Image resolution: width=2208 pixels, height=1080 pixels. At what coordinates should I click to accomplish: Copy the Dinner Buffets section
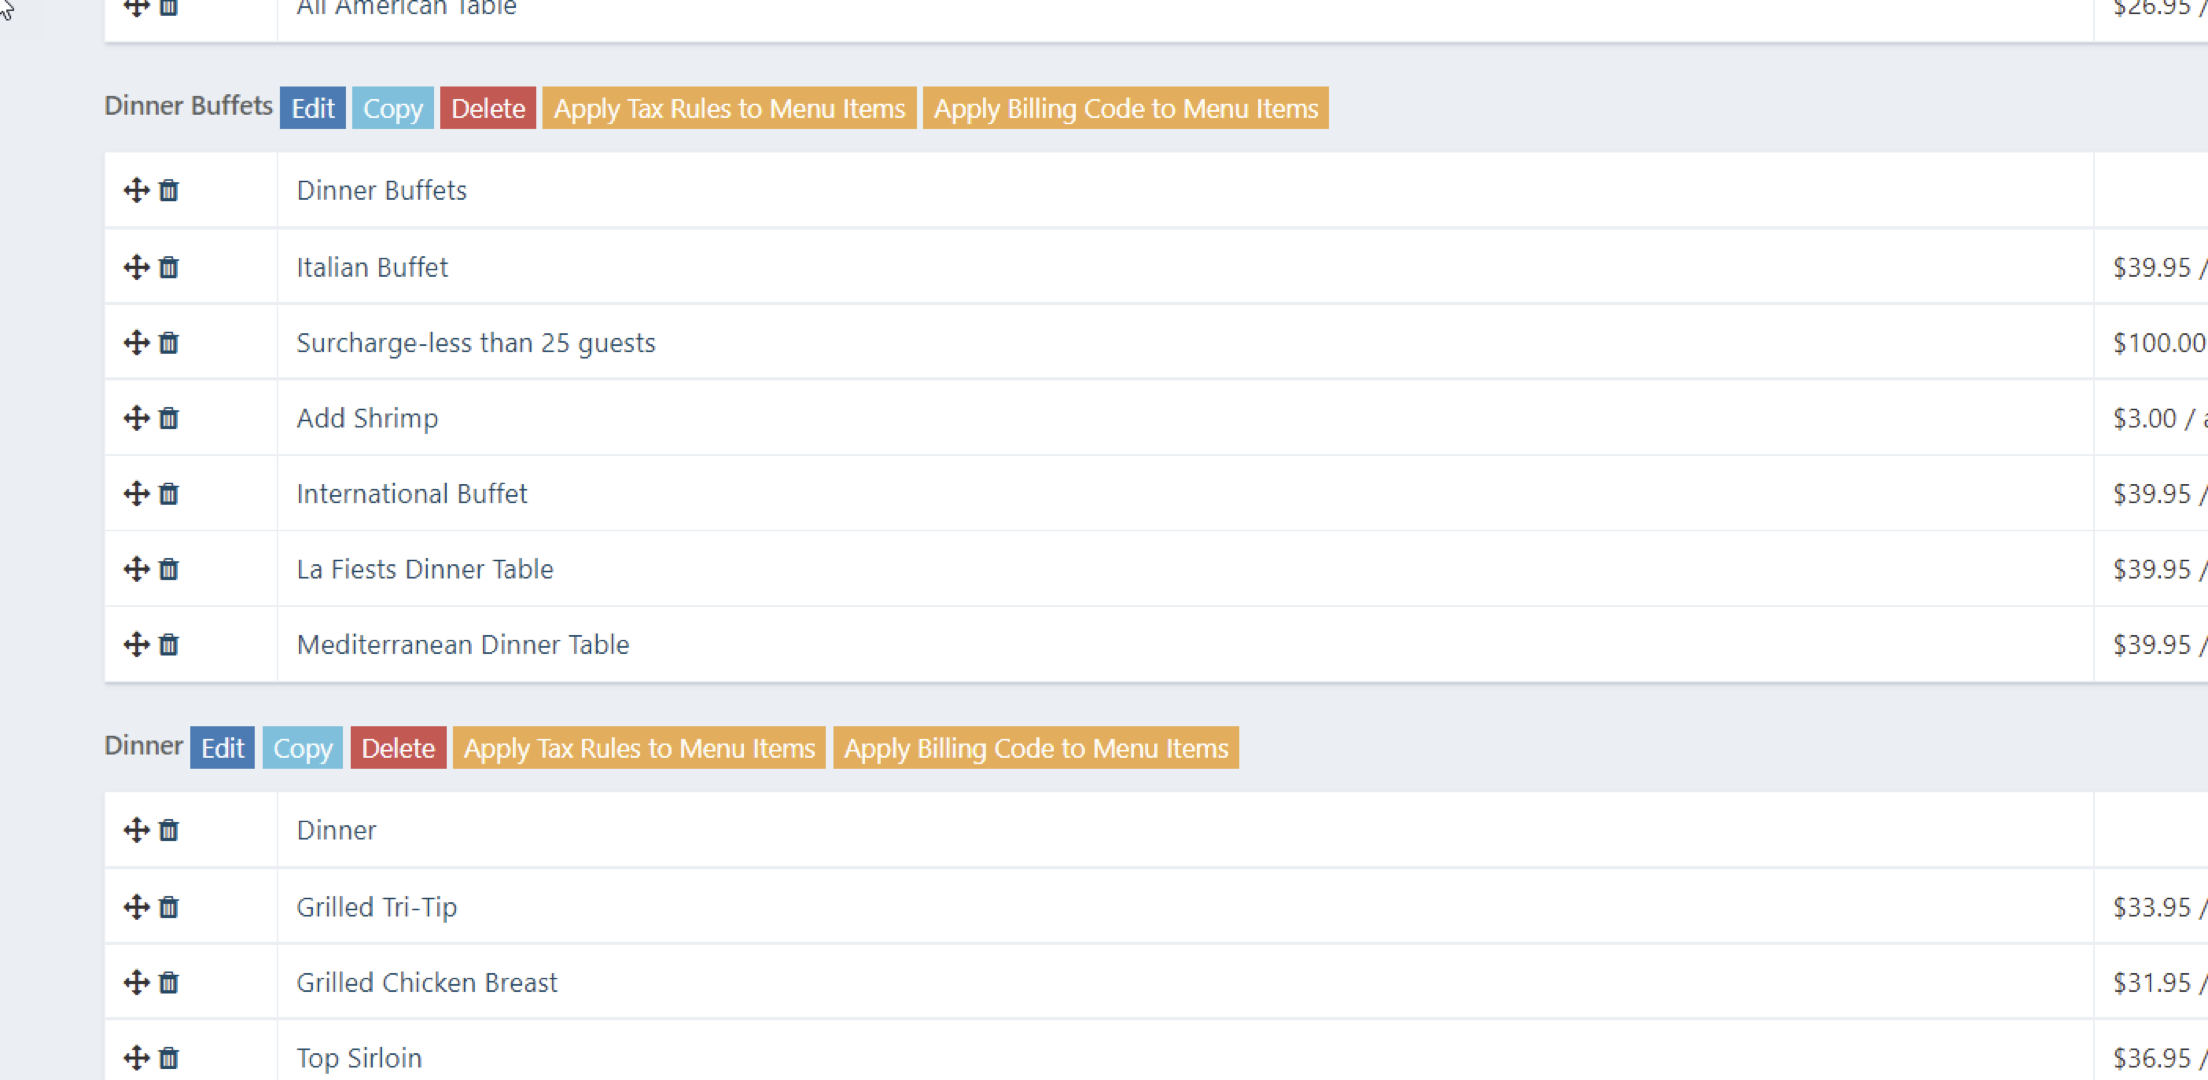[392, 108]
